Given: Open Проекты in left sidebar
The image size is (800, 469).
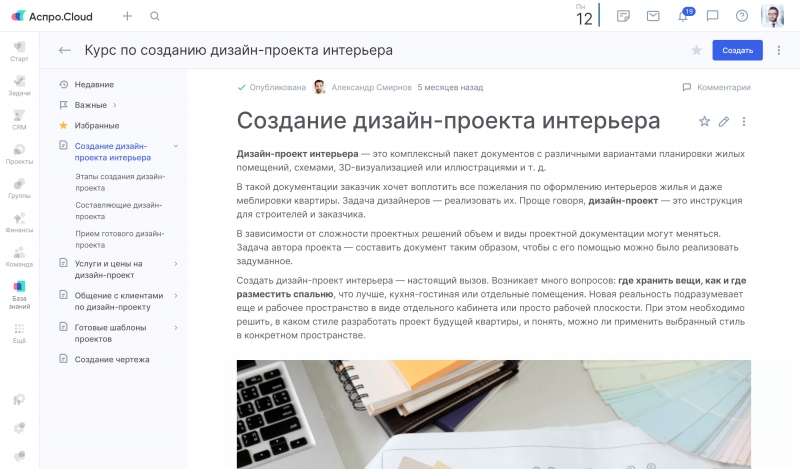Looking at the screenshot, I should tap(19, 154).
